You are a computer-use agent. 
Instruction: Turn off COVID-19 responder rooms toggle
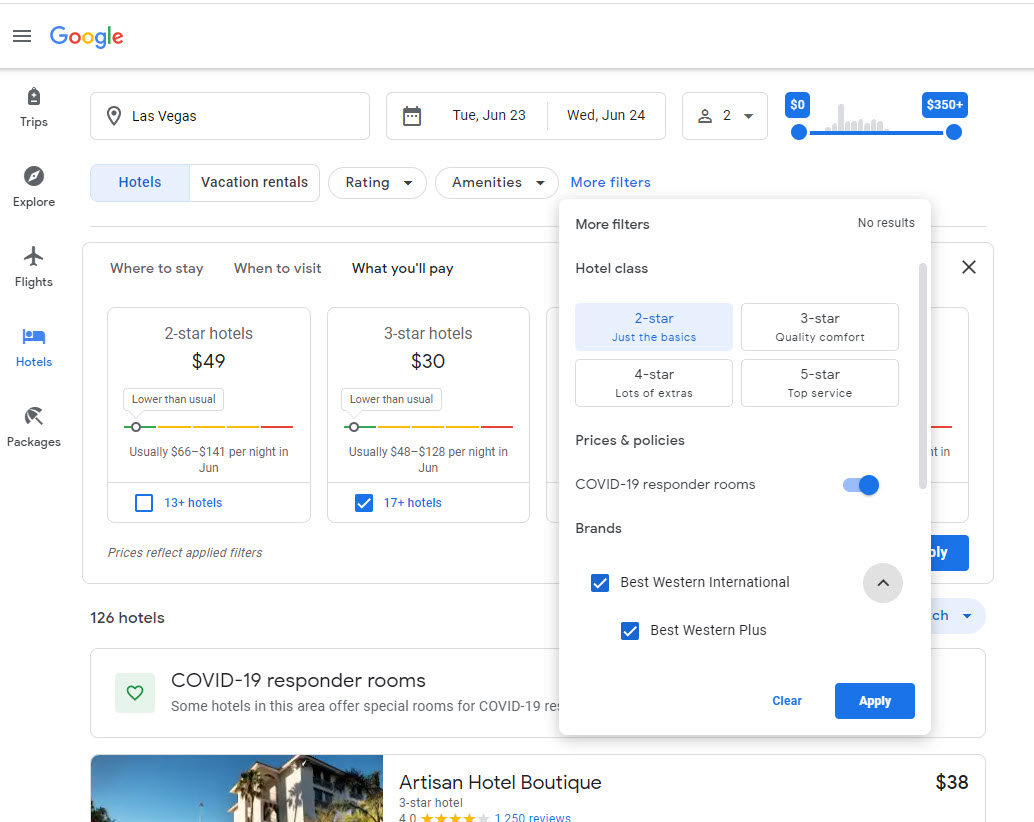(x=861, y=485)
